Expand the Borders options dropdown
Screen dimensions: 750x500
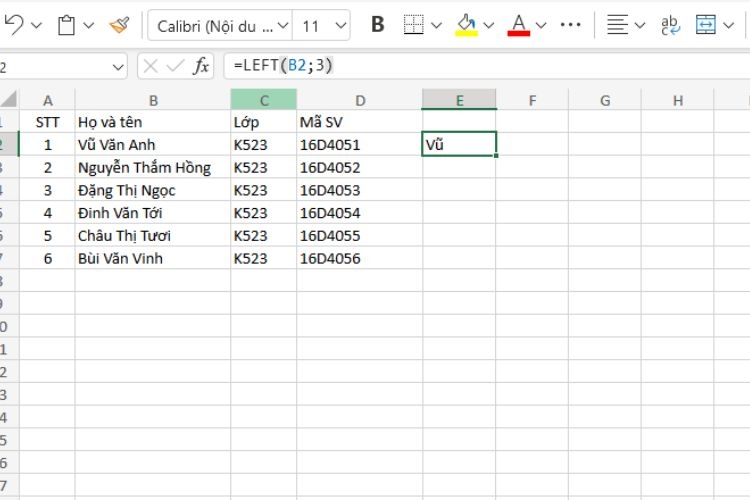tap(436, 25)
